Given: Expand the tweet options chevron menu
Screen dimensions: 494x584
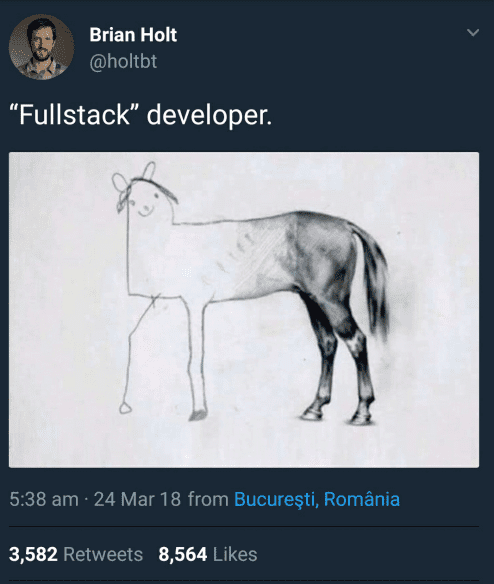Looking at the screenshot, I should coord(473,33).
